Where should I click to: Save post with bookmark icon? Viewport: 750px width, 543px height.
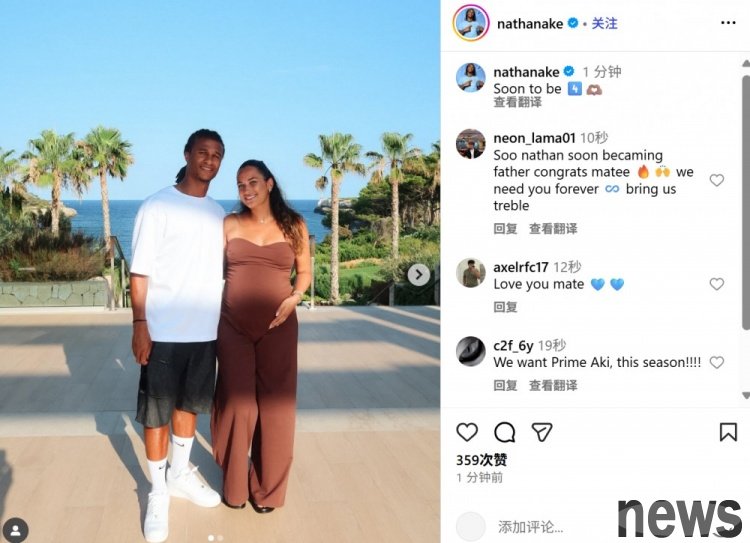pyautogui.click(x=728, y=432)
